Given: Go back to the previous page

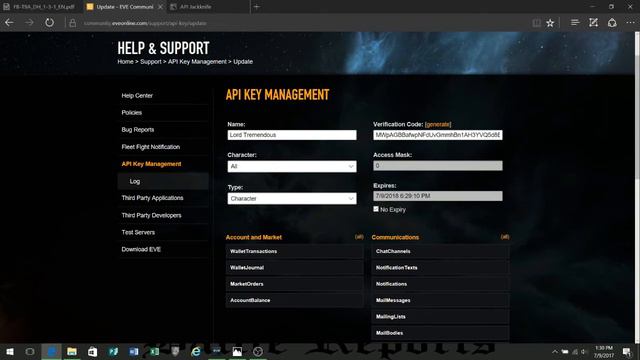Looking at the screenshot, I should click(x=9, y=23).
